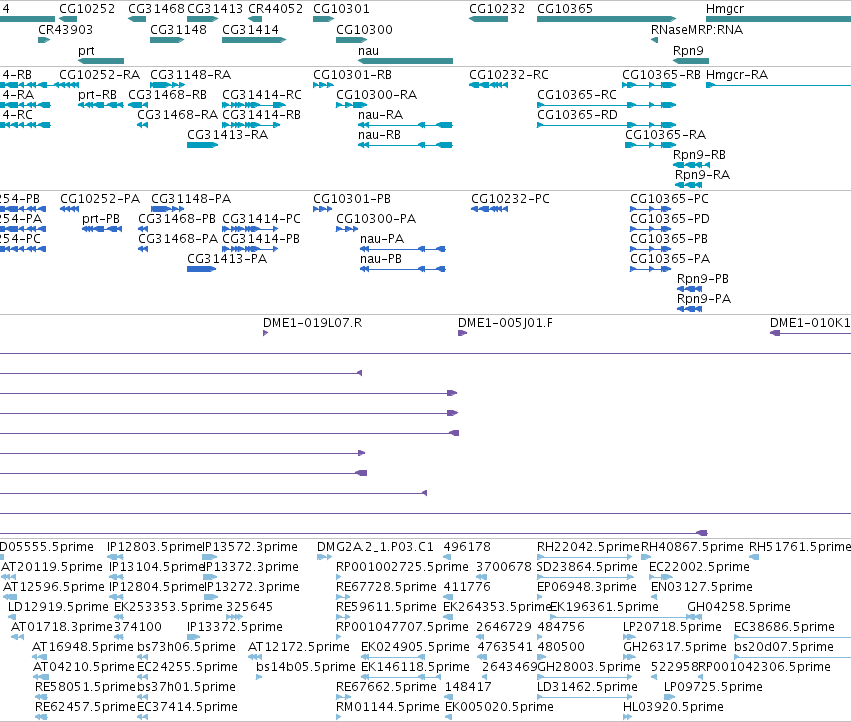This screenshot has height=722, width=851.
Task: Select the CG10300-RA transcript
Action: coord(351,105)
